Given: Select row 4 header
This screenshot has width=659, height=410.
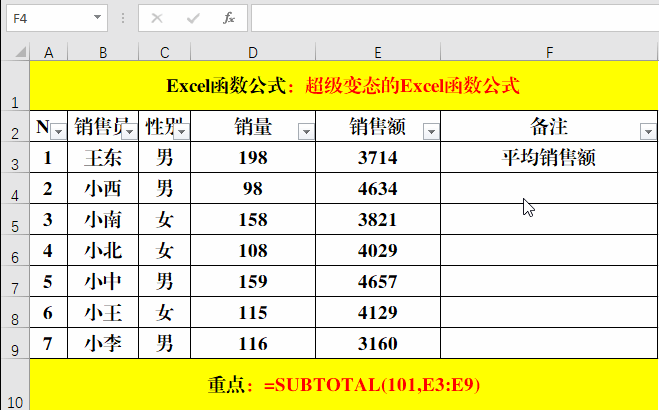Looking at the screenshot, I should click(x=15, y=188).
